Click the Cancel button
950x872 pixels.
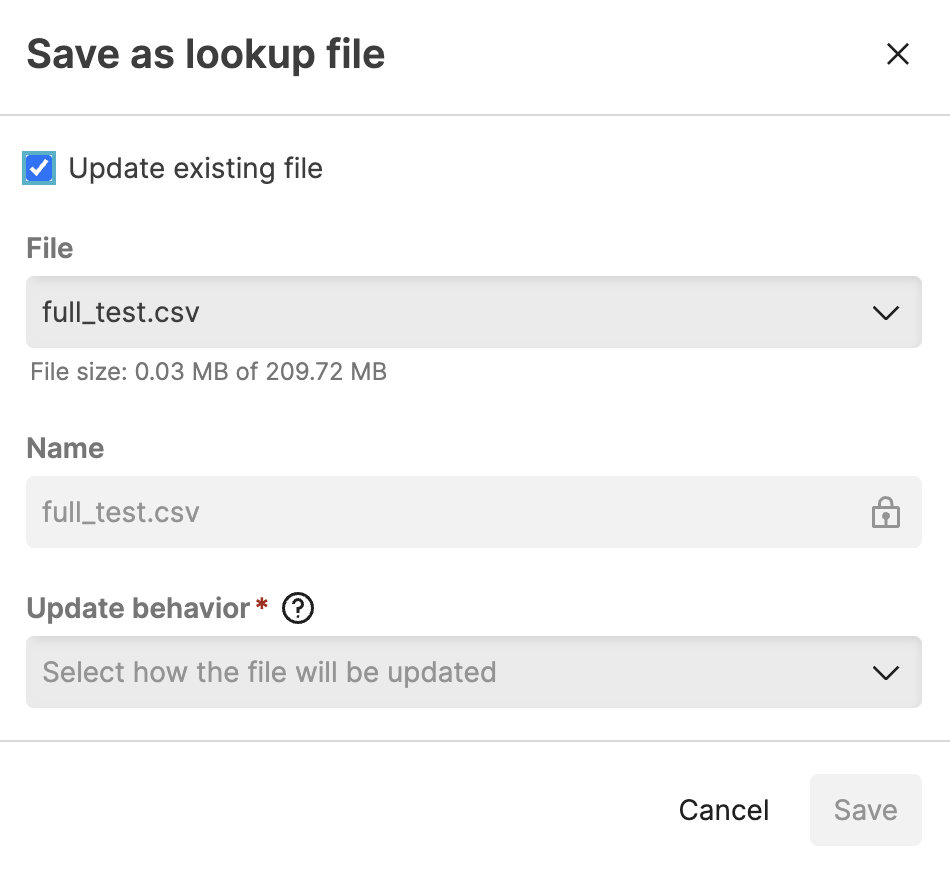tap(723, 810)
